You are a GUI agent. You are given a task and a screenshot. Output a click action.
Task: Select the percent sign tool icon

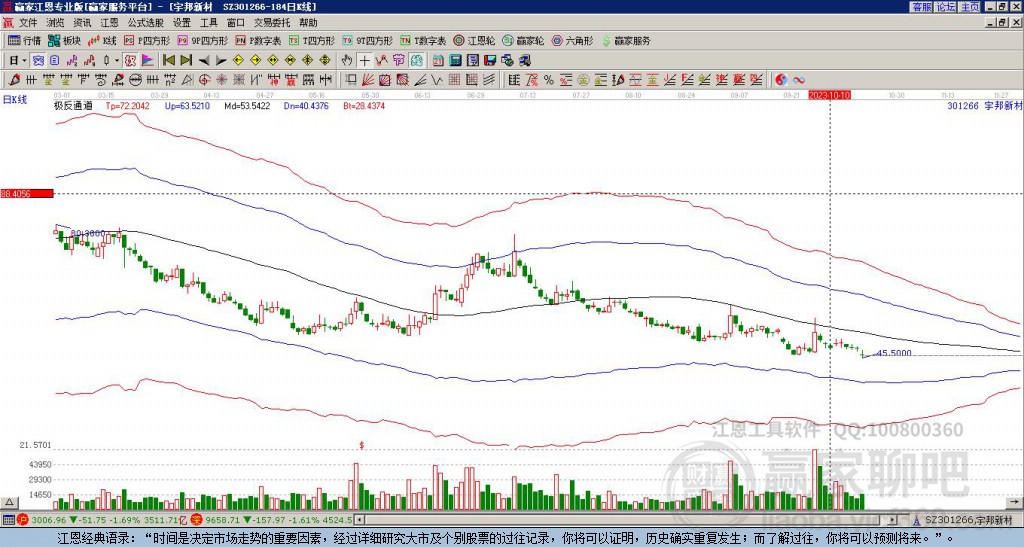(549, 80)
